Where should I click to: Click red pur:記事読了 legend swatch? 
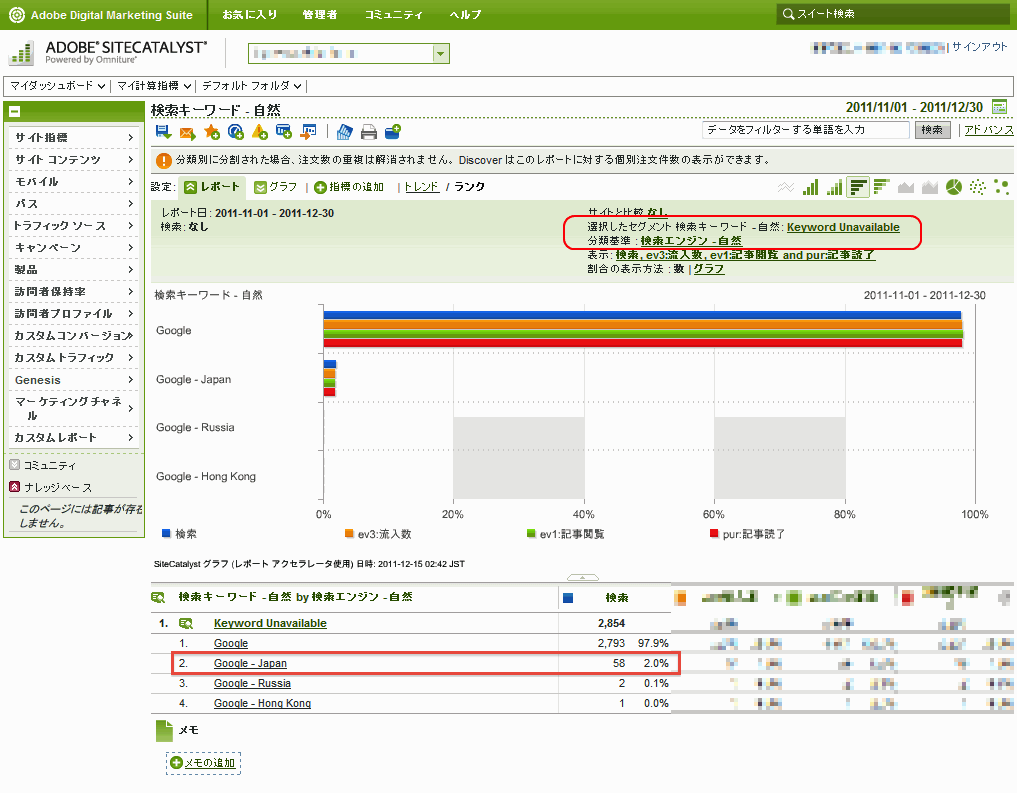tap(714, 534)
